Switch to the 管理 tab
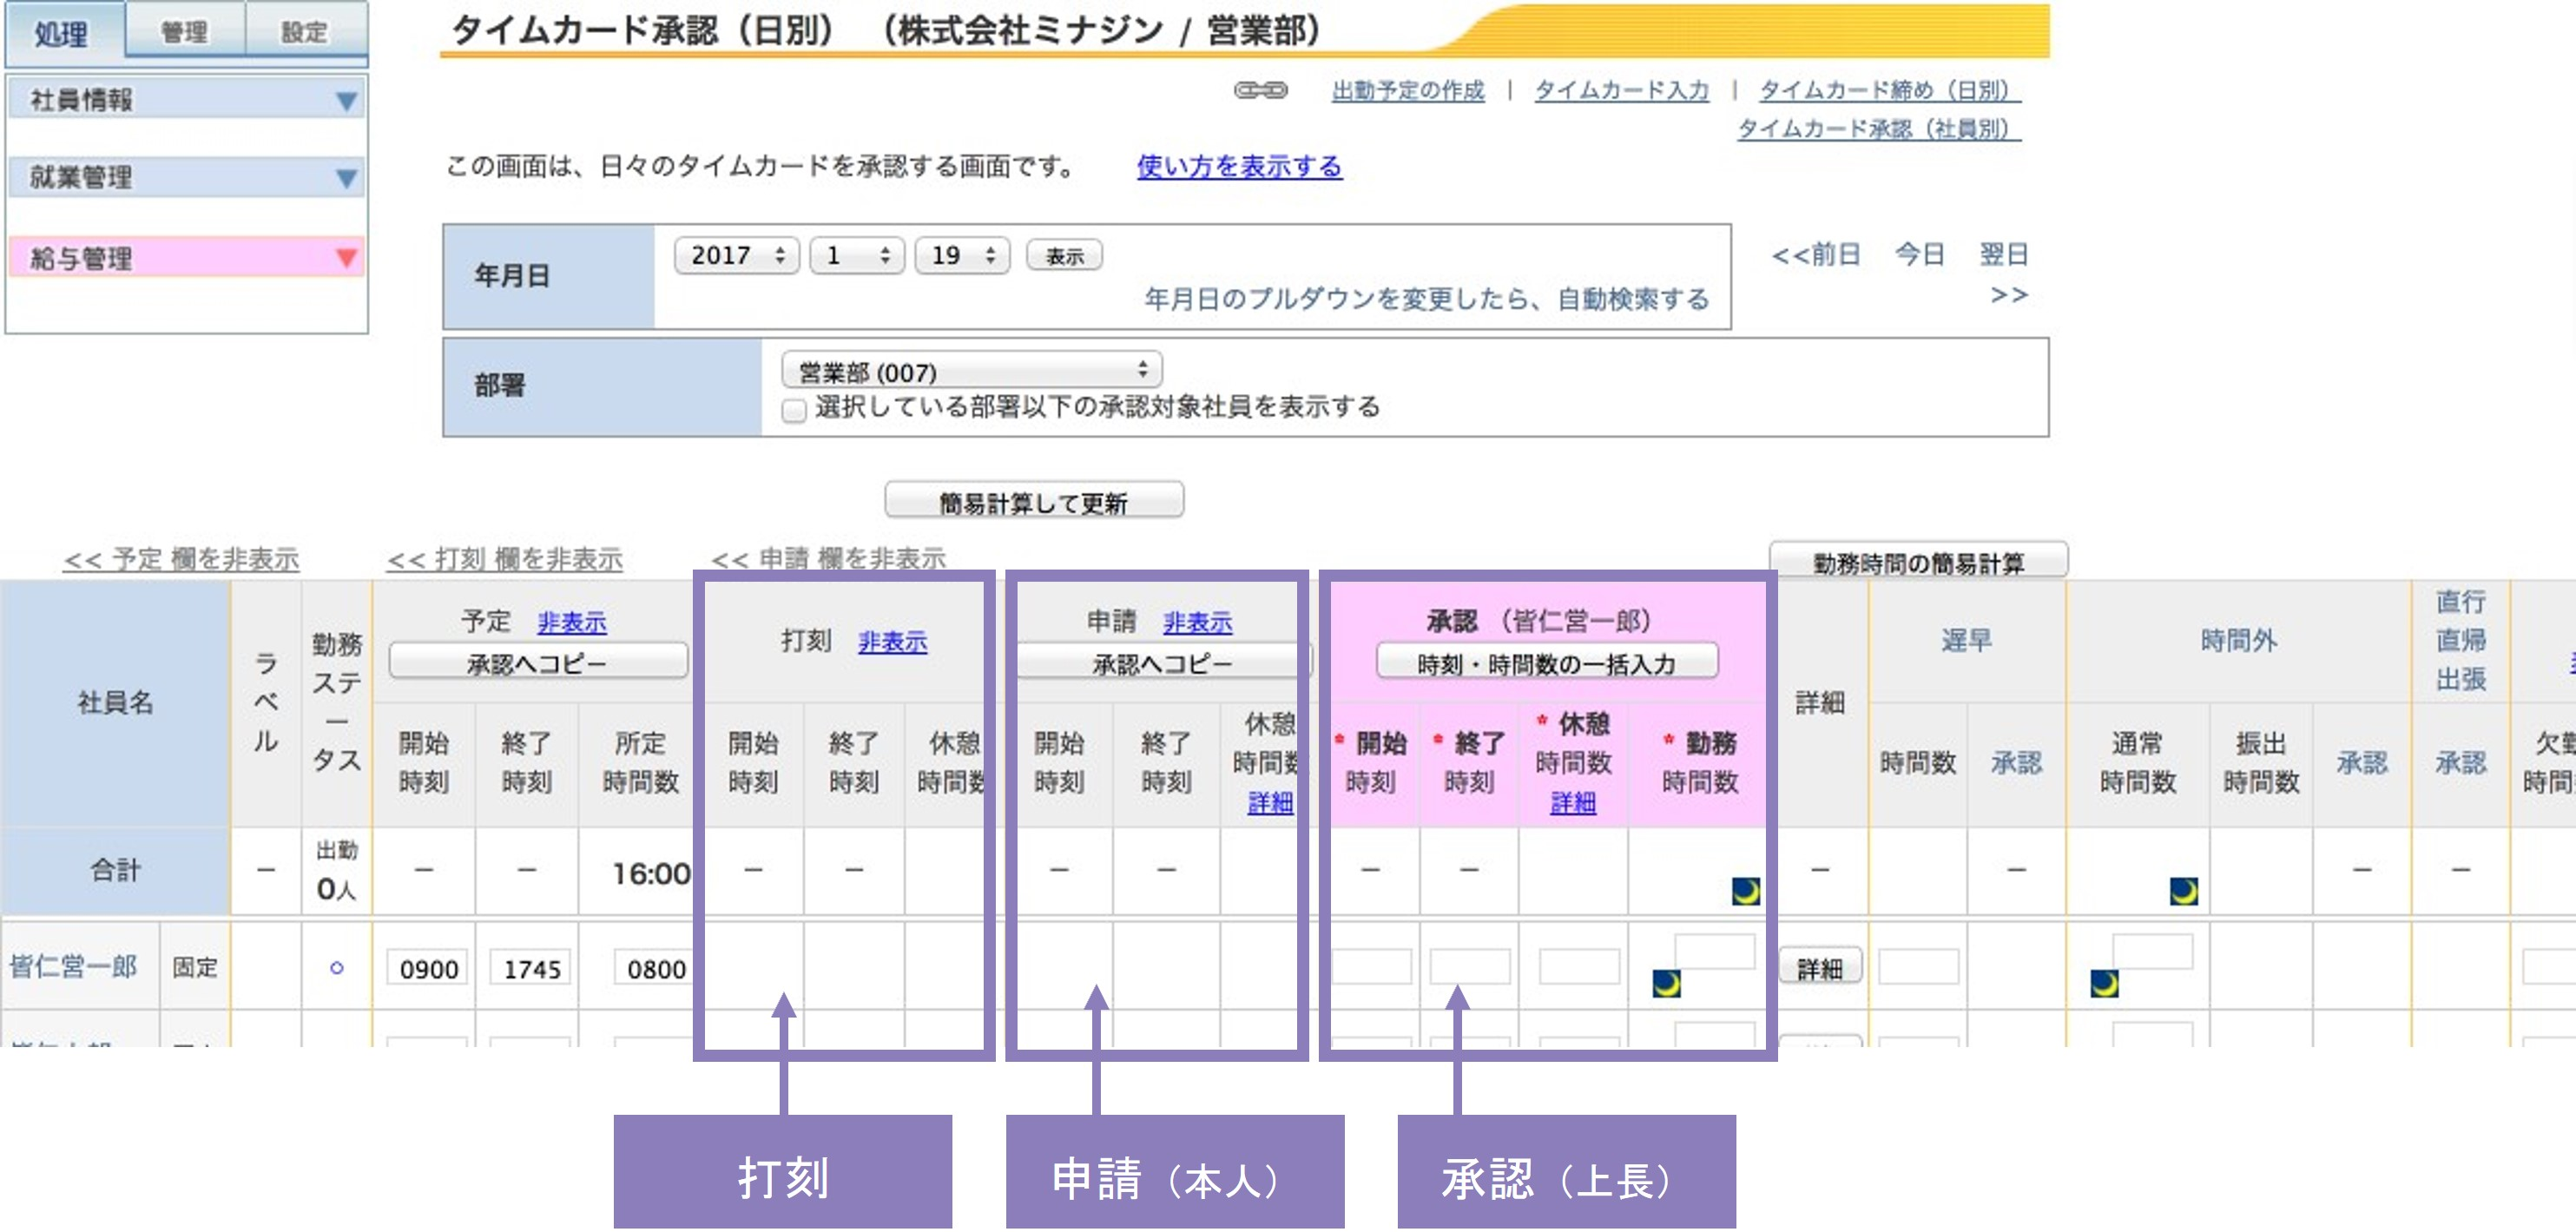The height and width of the screenshot is (1232, 2576). [x=185, y=32]
